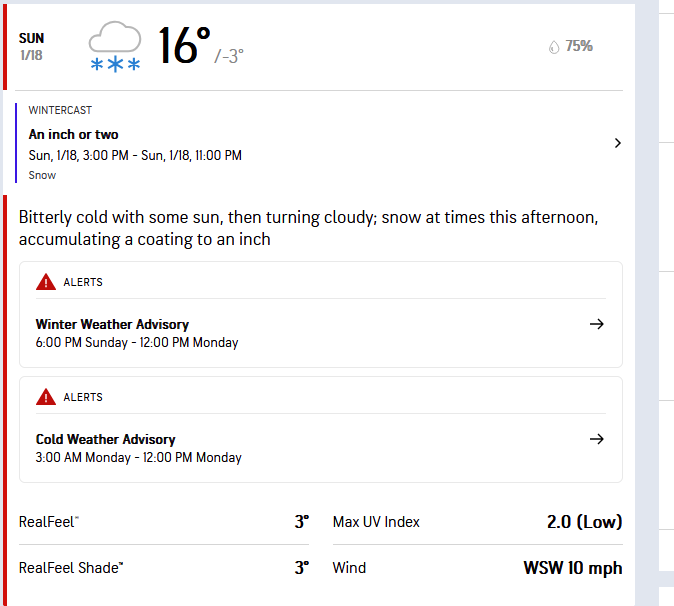Open the Cold Weather Advisory alert
674x606 pixels.
pos(105,439)
